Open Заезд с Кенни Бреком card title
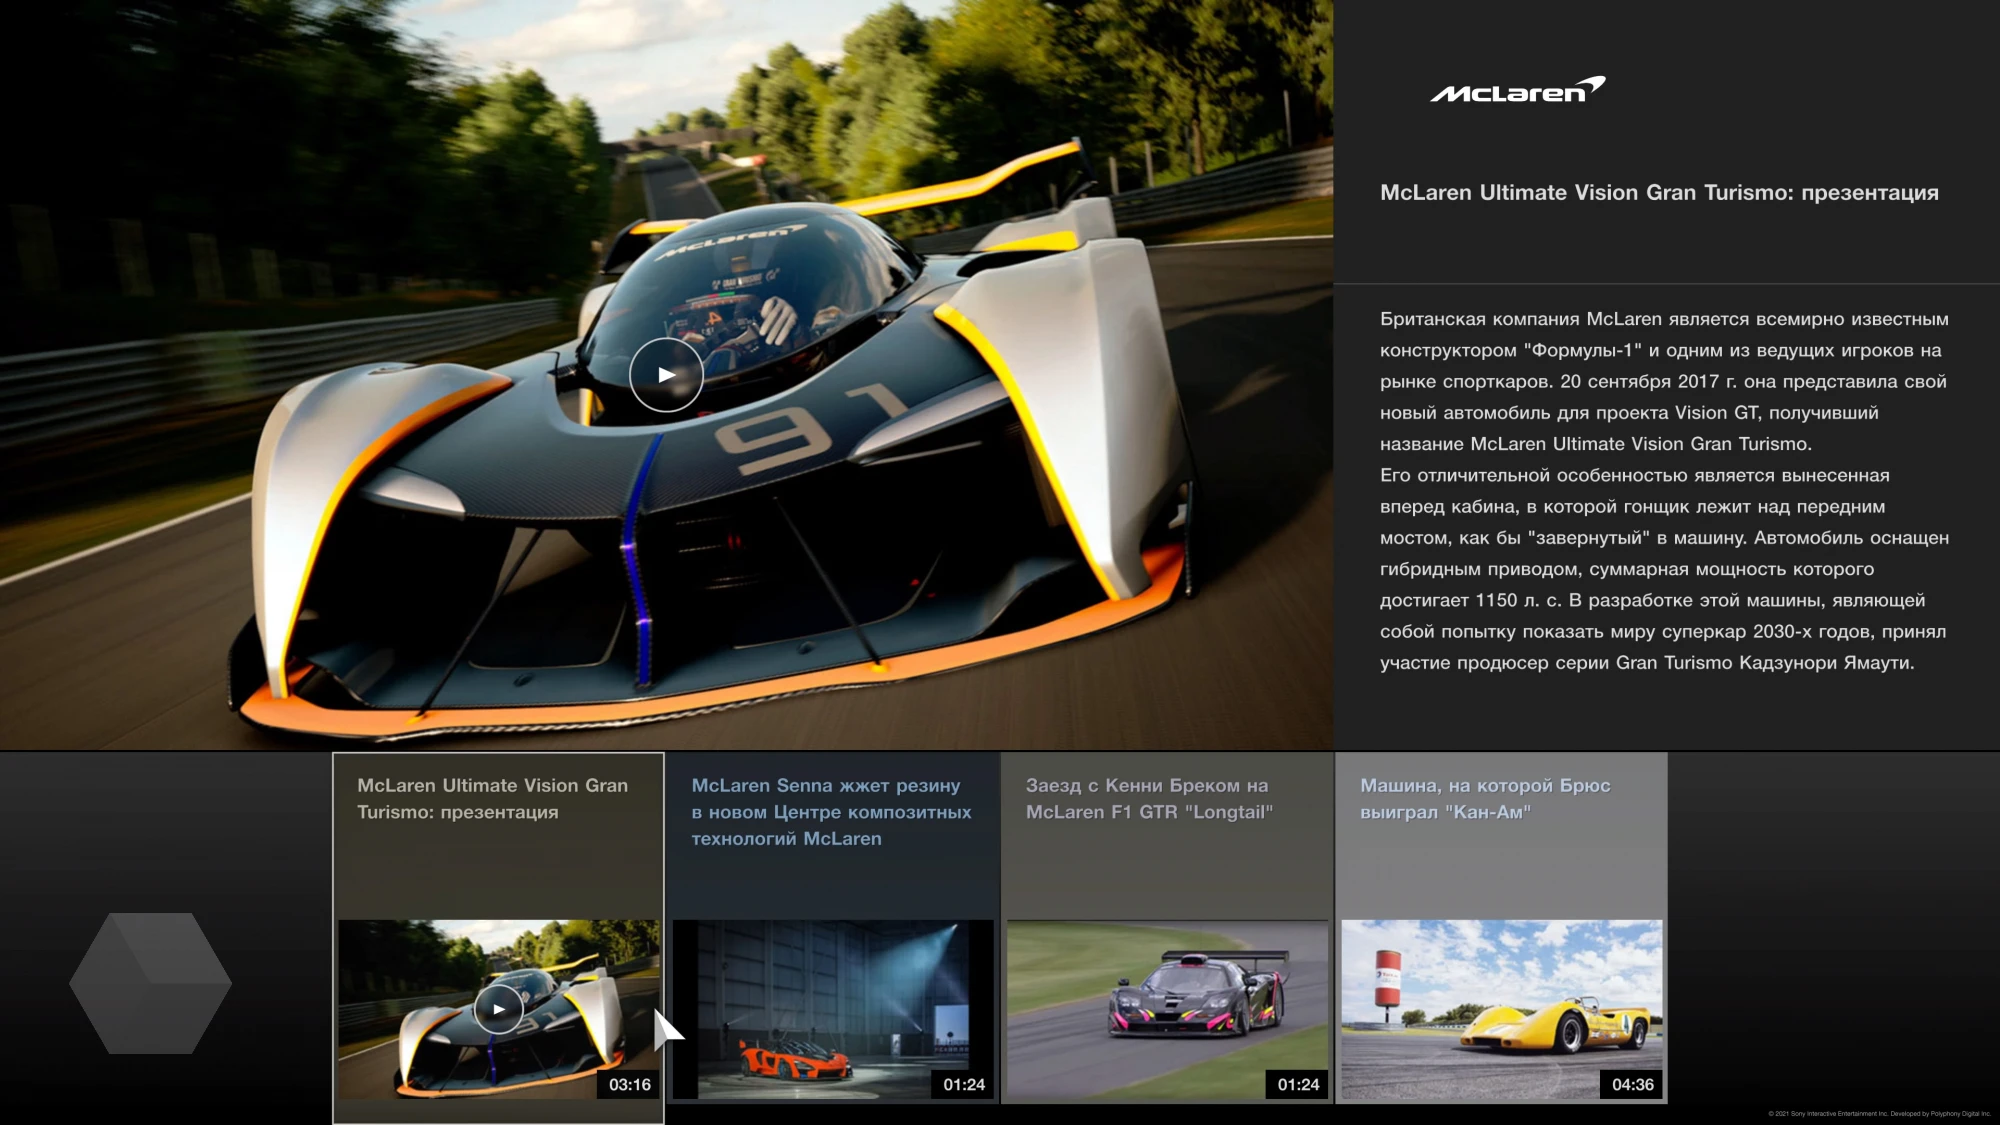The image size is (2000, 1125). (1149, 799)
